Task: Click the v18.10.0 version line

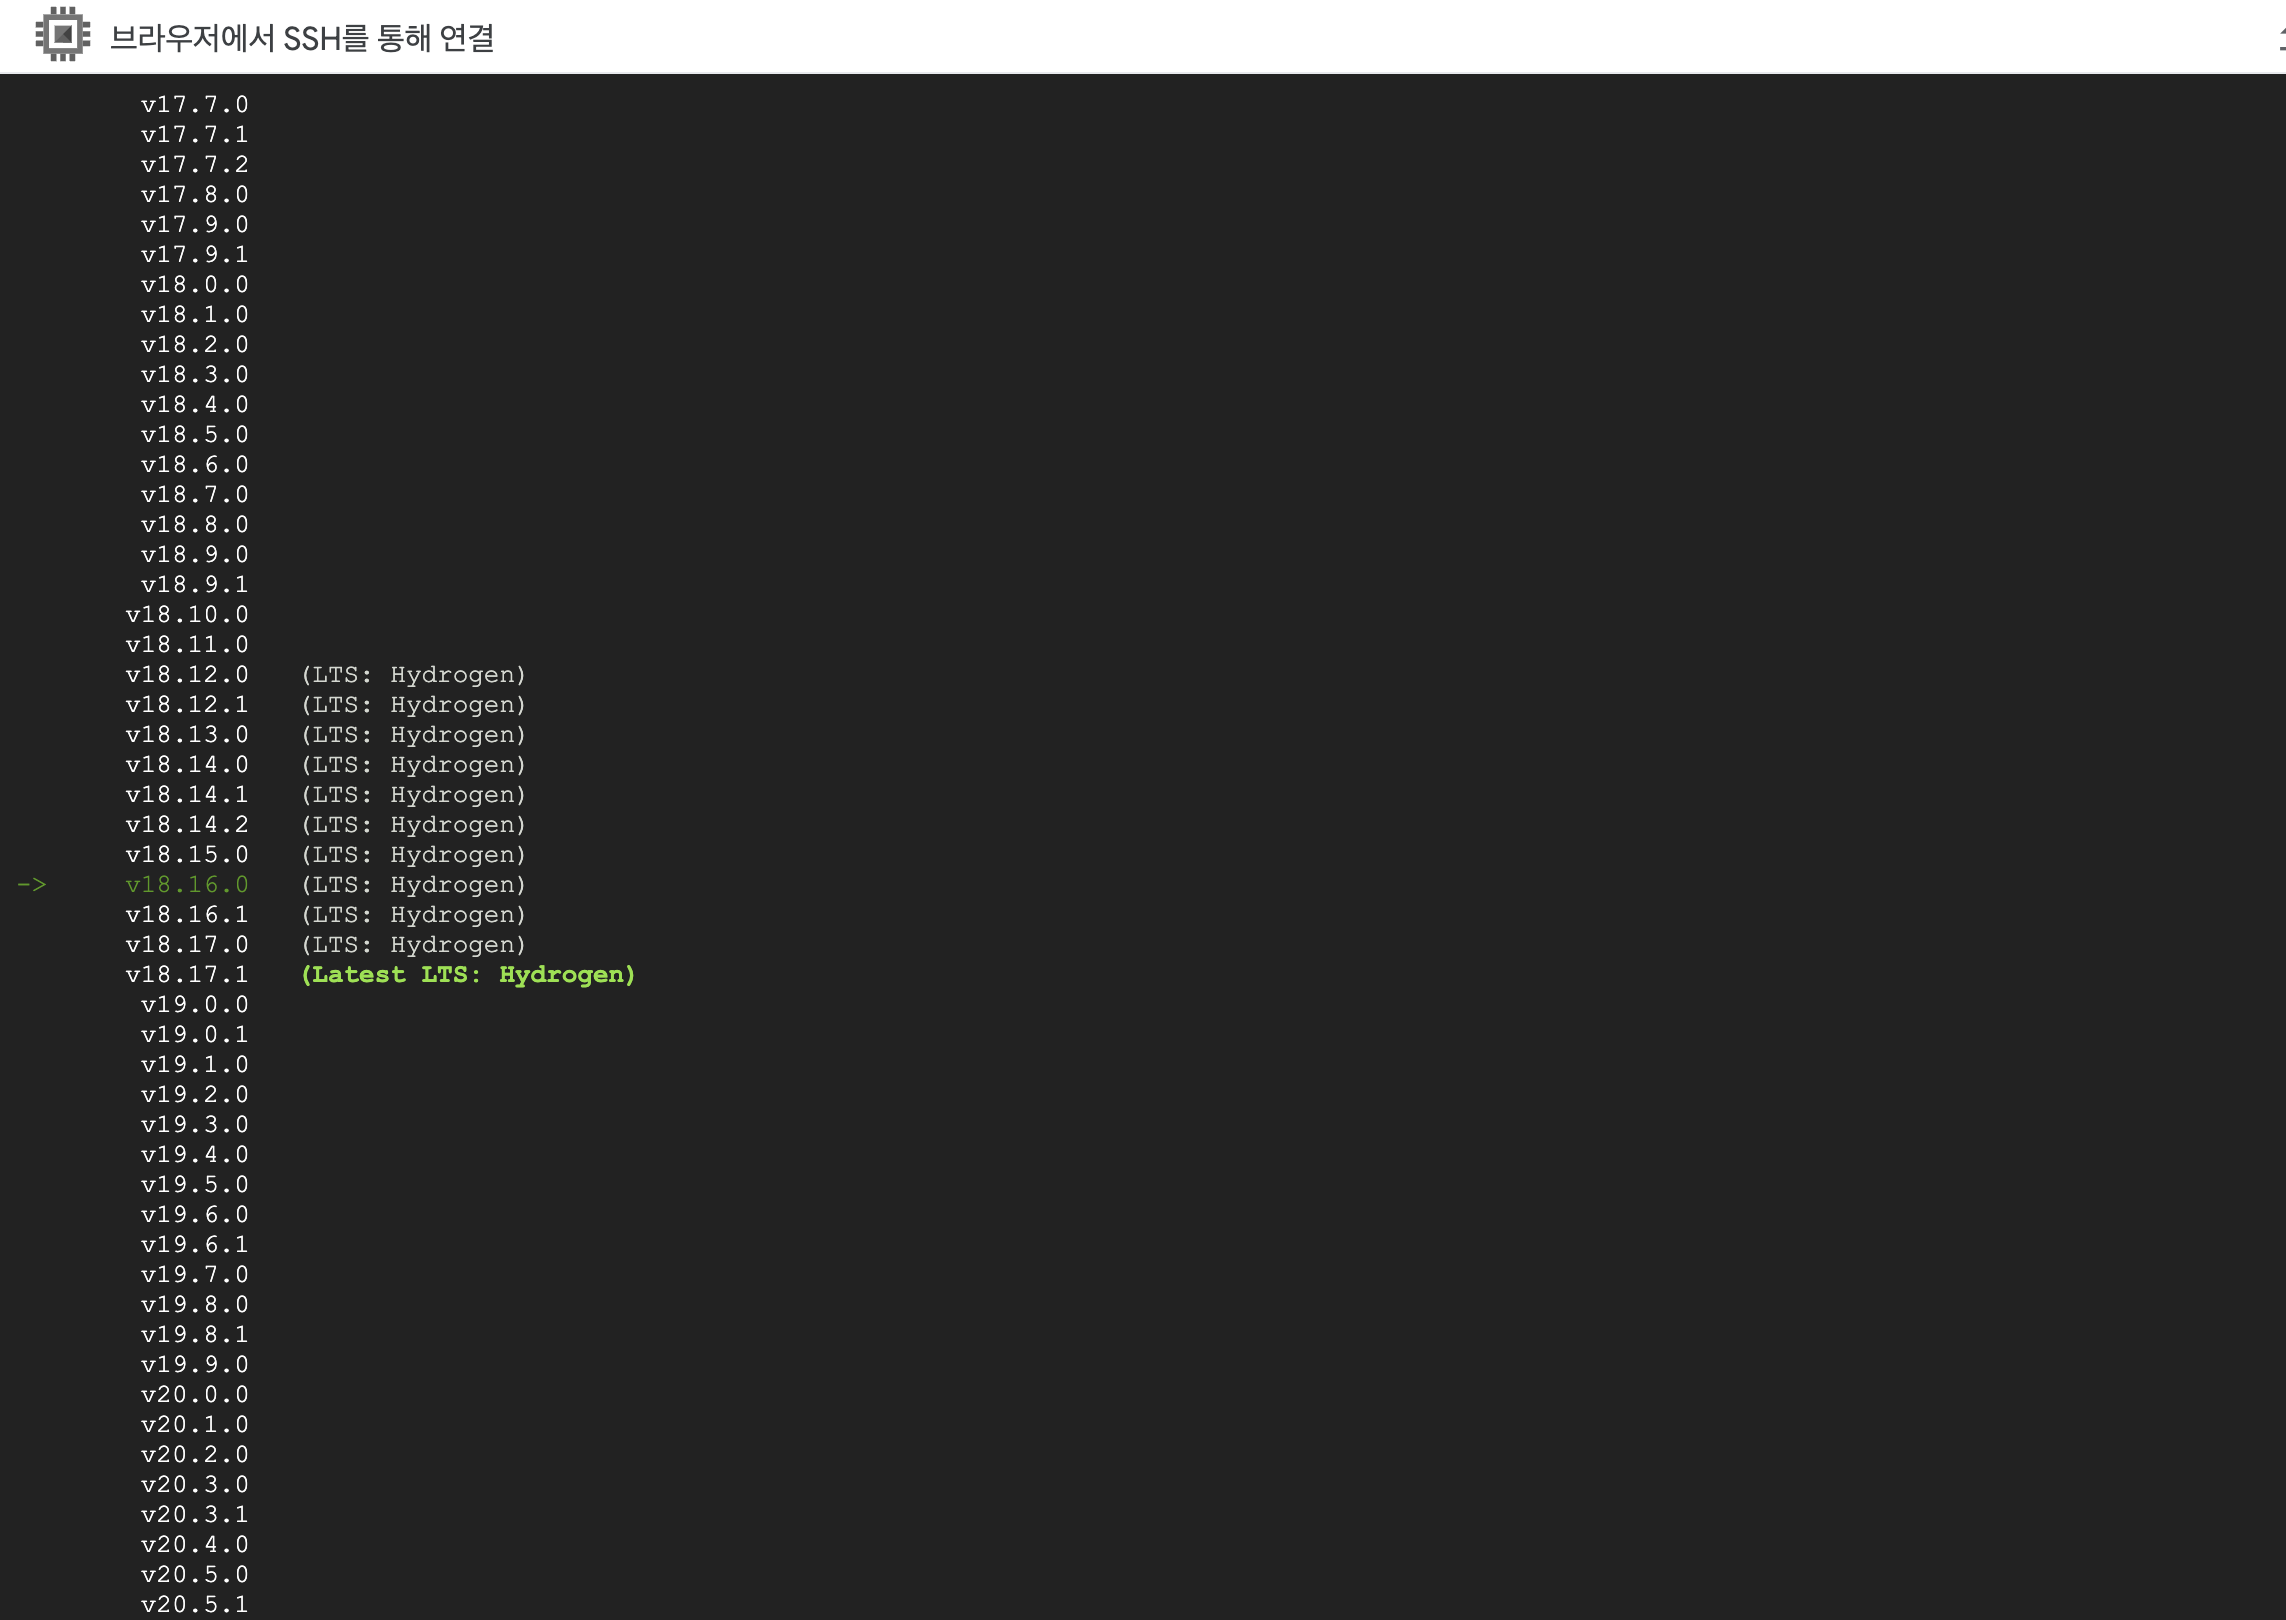Action: 187,614
